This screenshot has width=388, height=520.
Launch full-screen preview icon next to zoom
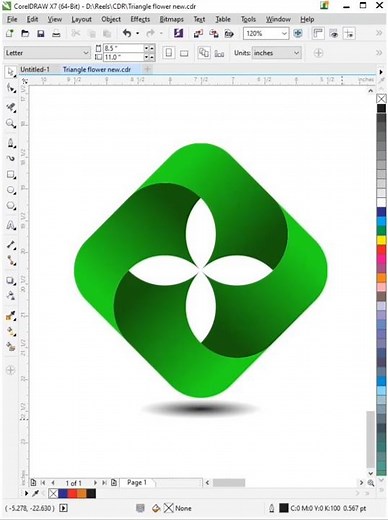298,33
